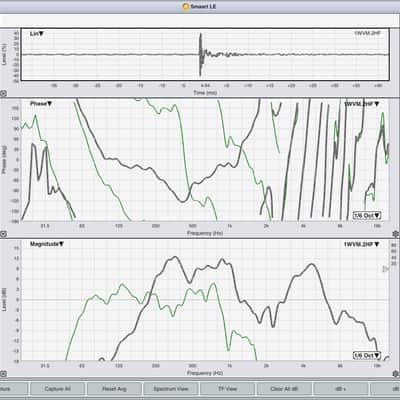Open the Magnitude graph type dropdown
The width and height of the screenshot is (400, 400).
47,244
